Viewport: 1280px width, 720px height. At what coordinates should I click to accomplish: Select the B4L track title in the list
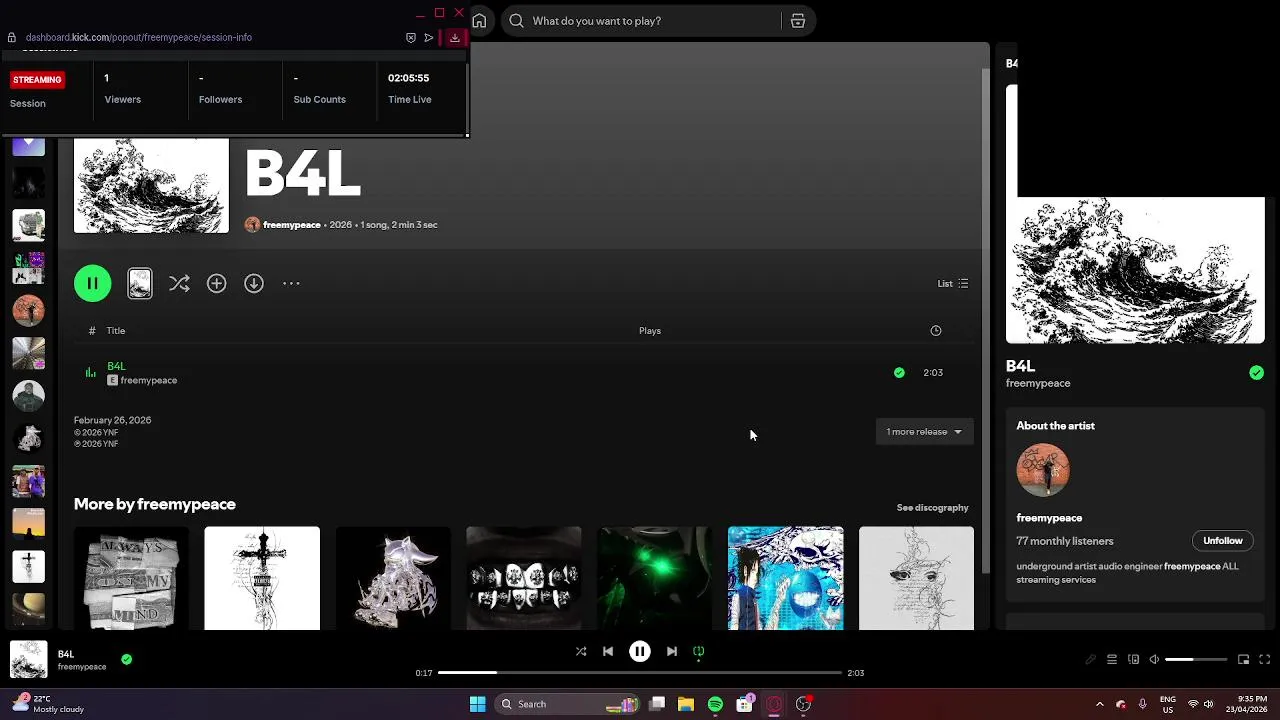pos(116,367)
